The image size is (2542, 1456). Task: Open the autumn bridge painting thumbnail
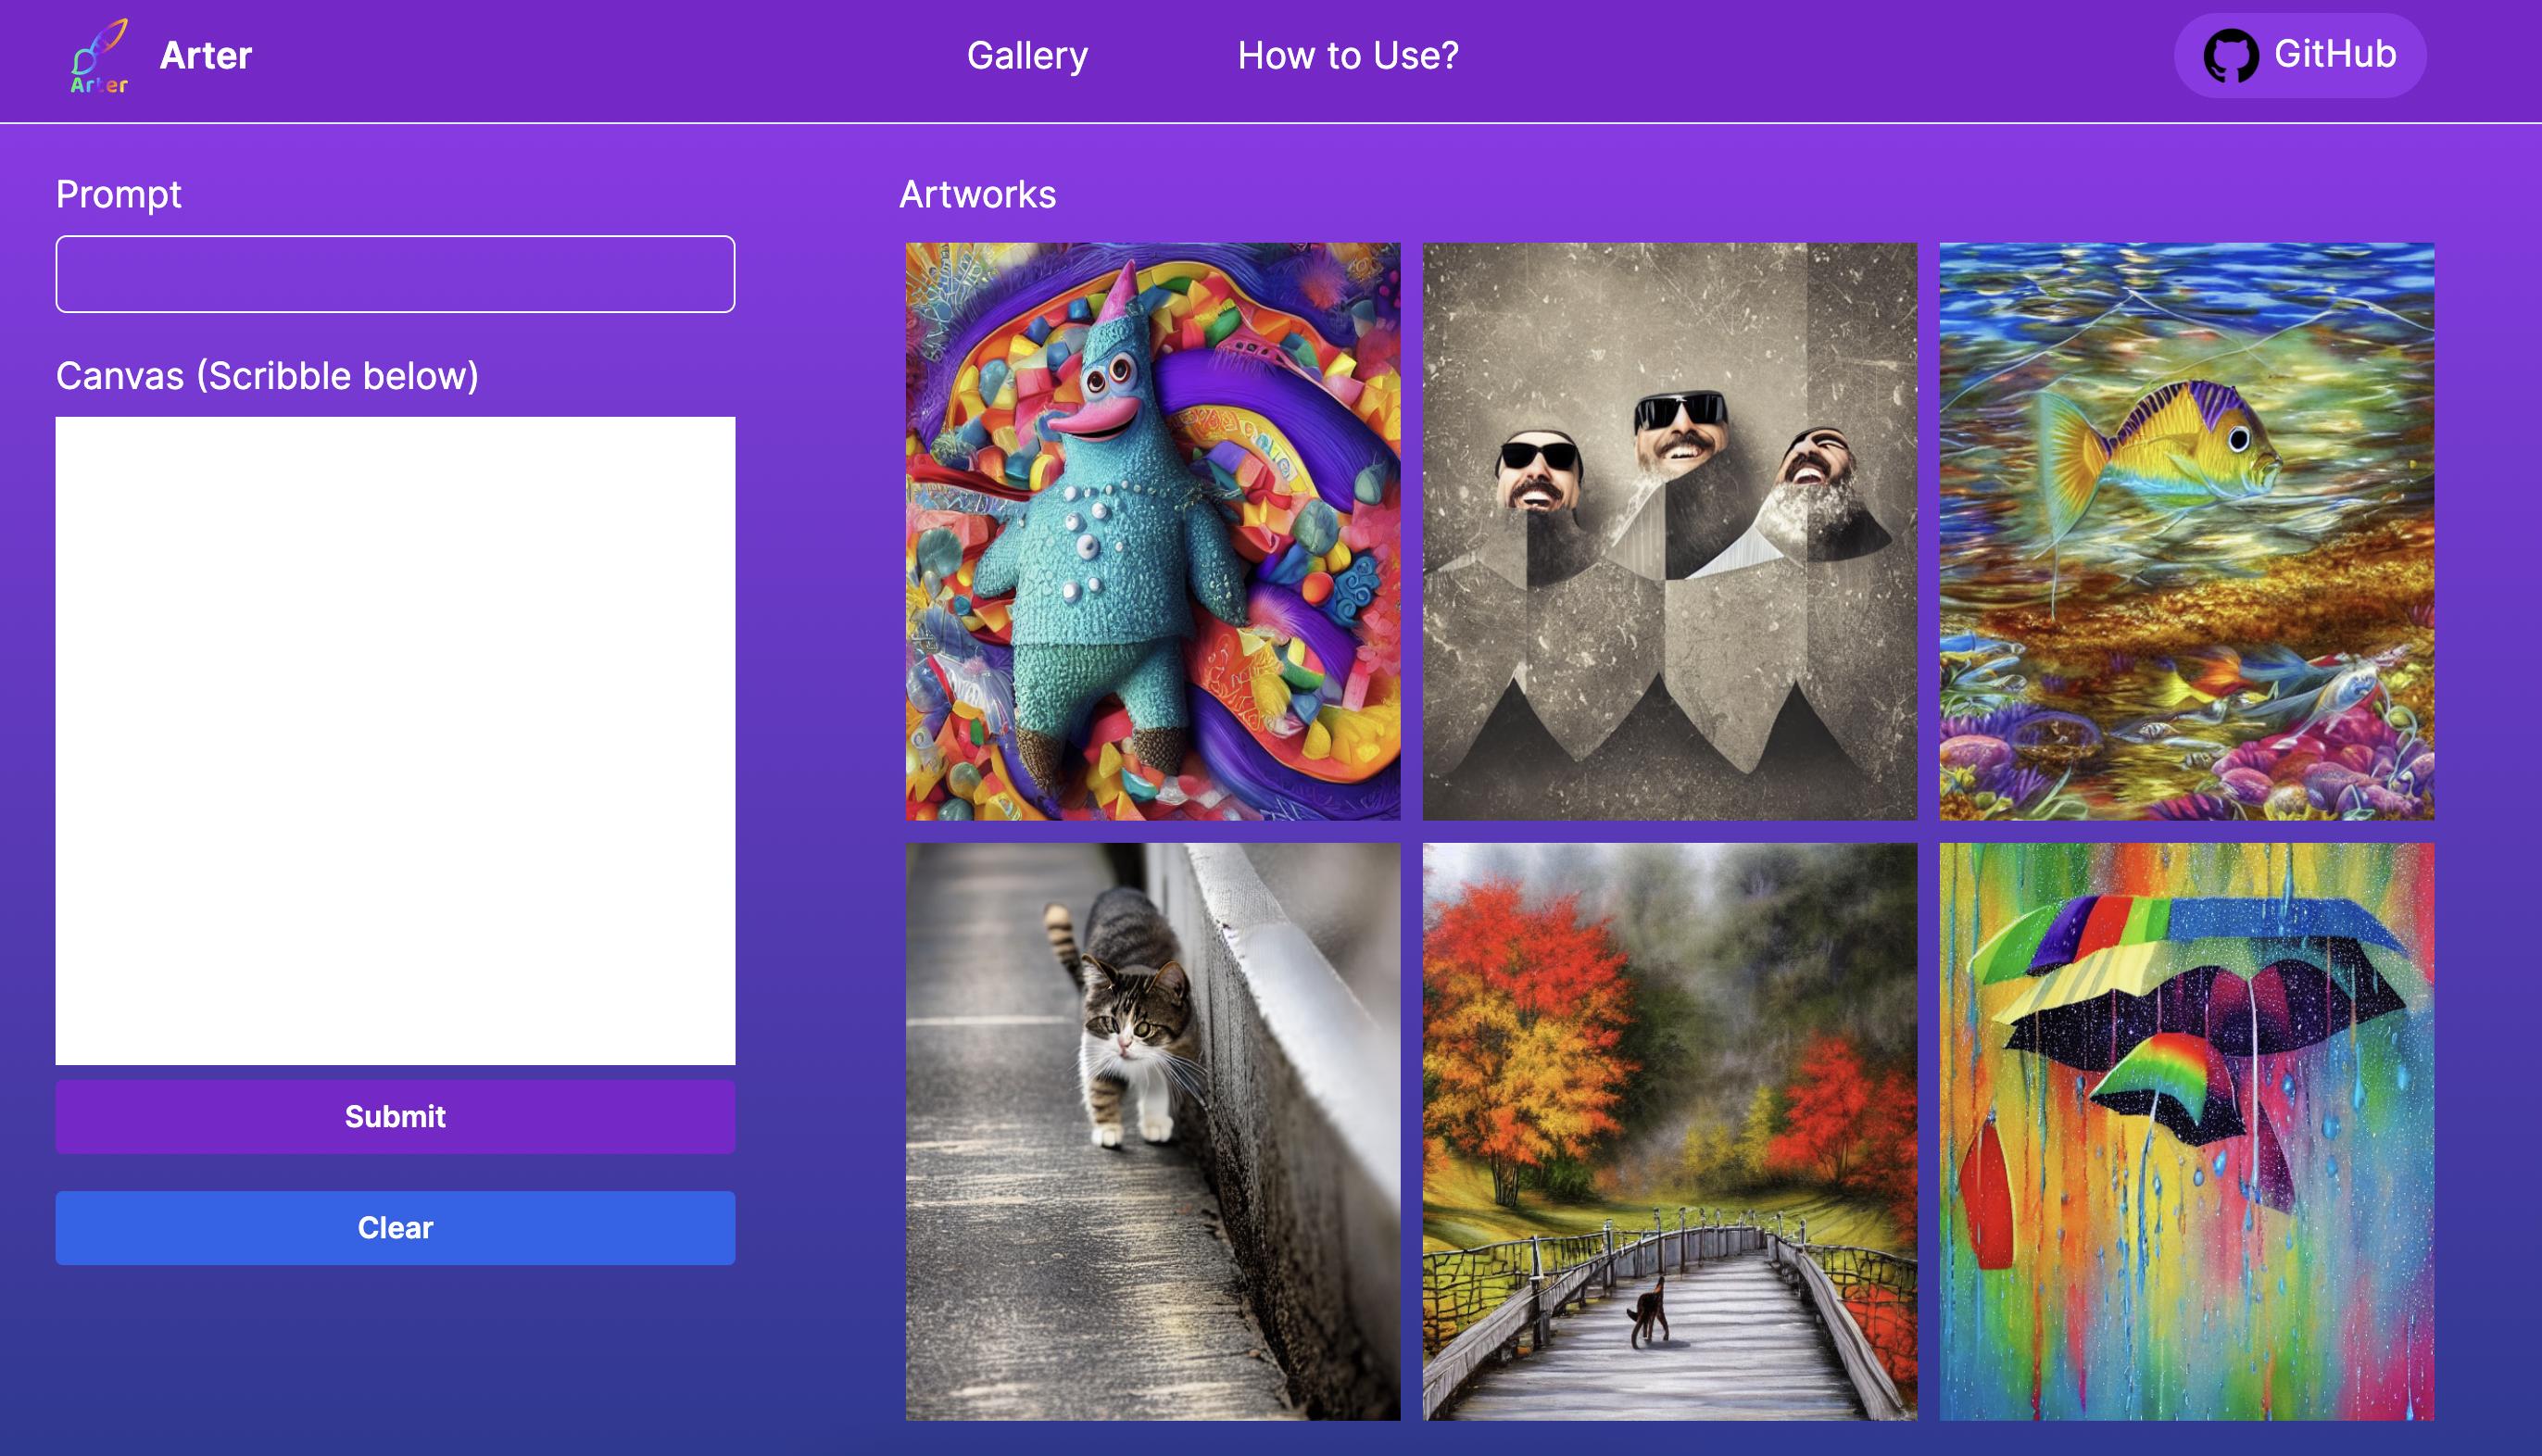(1669, 1131)
